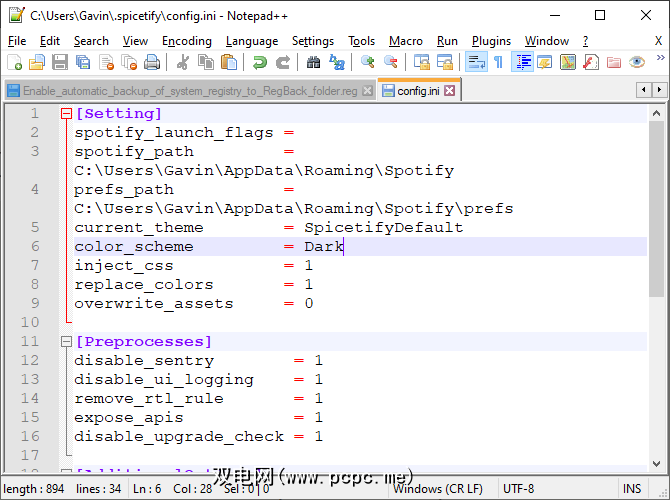Viewport: 670px width, 500px height.
Task: Click the Save All icon
Action: click(83, 63)
